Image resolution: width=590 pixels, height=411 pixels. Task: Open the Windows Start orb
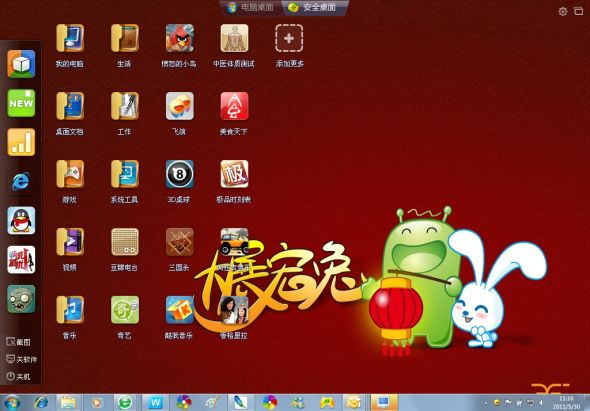click(x=12, y=403)
